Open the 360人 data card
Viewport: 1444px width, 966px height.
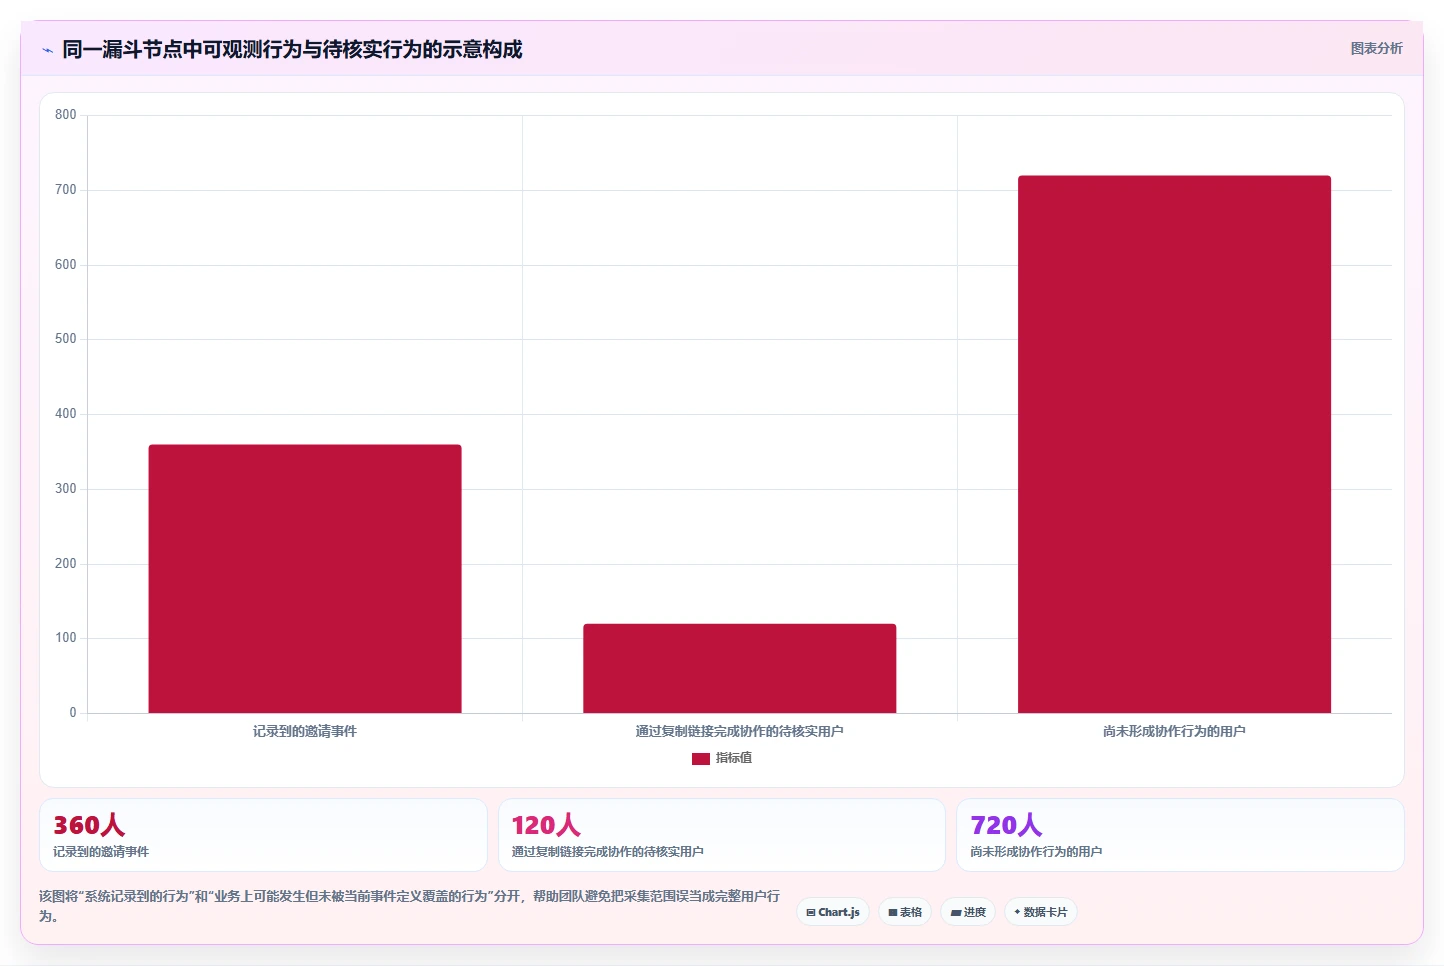(x=263, y=835)
